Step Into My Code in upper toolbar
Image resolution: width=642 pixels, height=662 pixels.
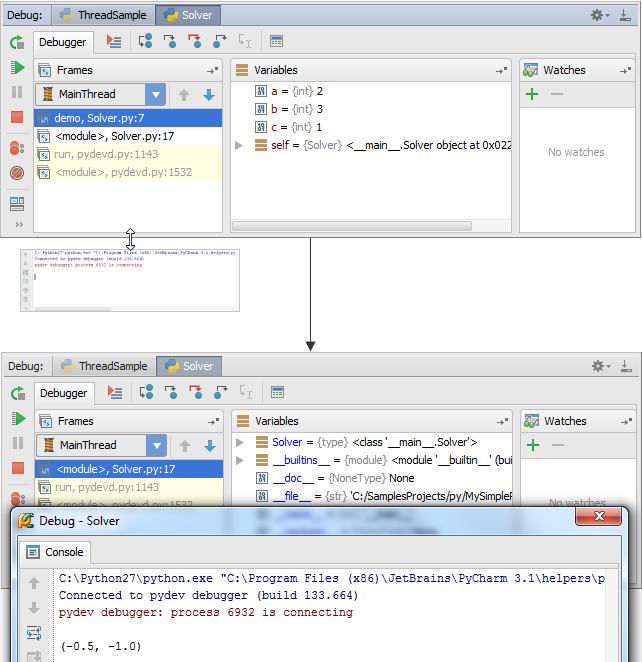[x=195, y=41]
